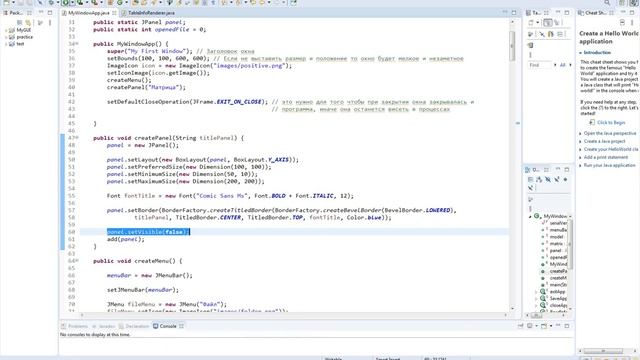Image resolution: width=640 pixels, height=360 pixels.
Task: Click the green Run button in the toolbar
Action: [x=65, y=3]
